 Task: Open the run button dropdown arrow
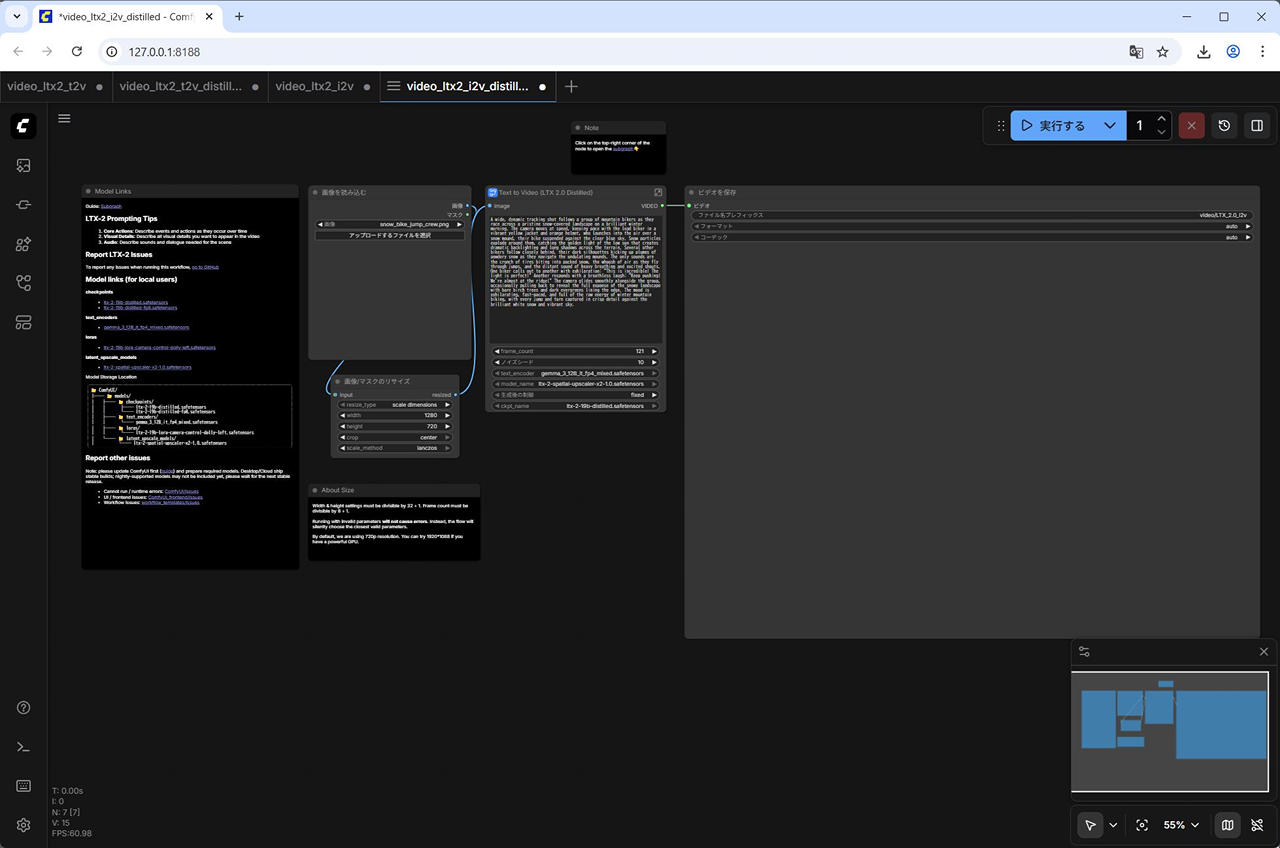tap(1109, 126)
